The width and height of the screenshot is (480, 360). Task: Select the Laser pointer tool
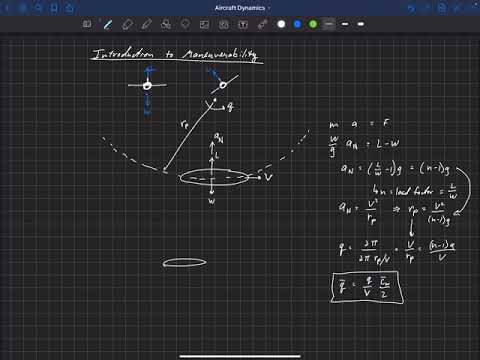pyautogui.click(x=262, y=24)
